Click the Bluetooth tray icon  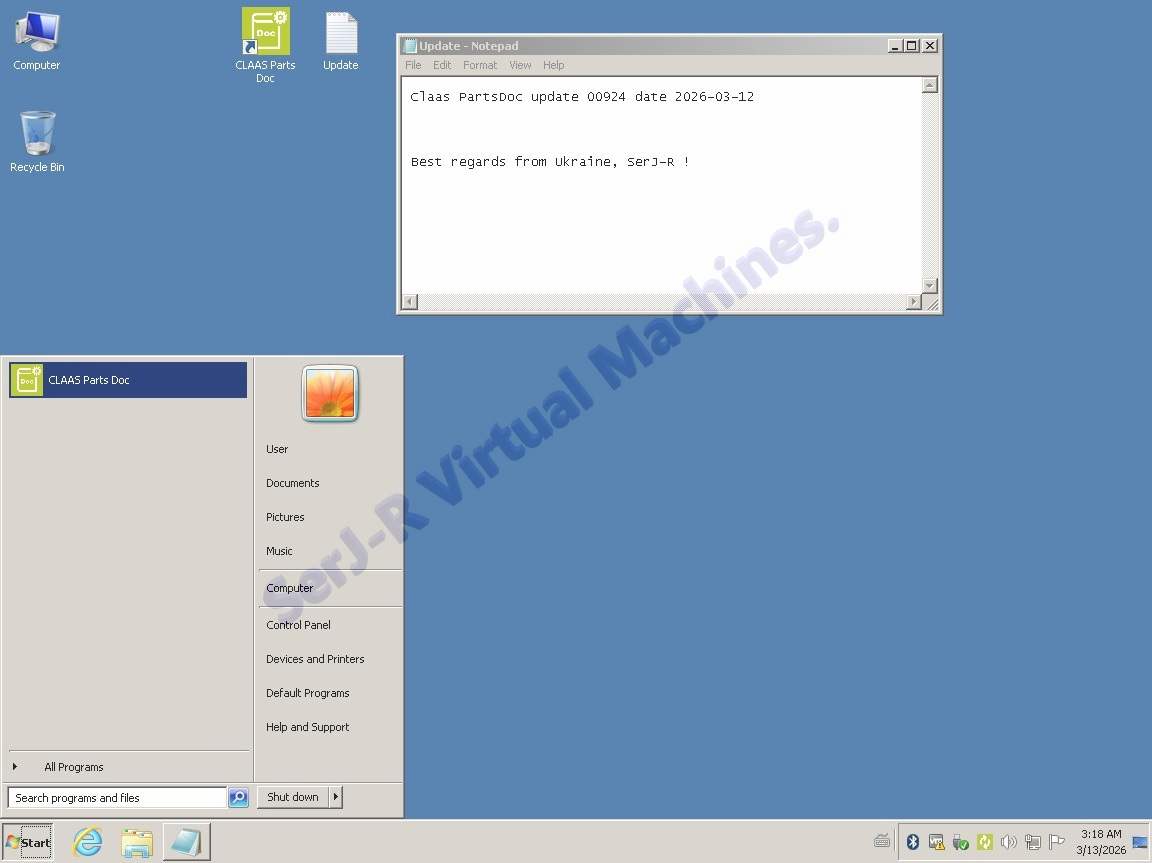pos(912,842)
